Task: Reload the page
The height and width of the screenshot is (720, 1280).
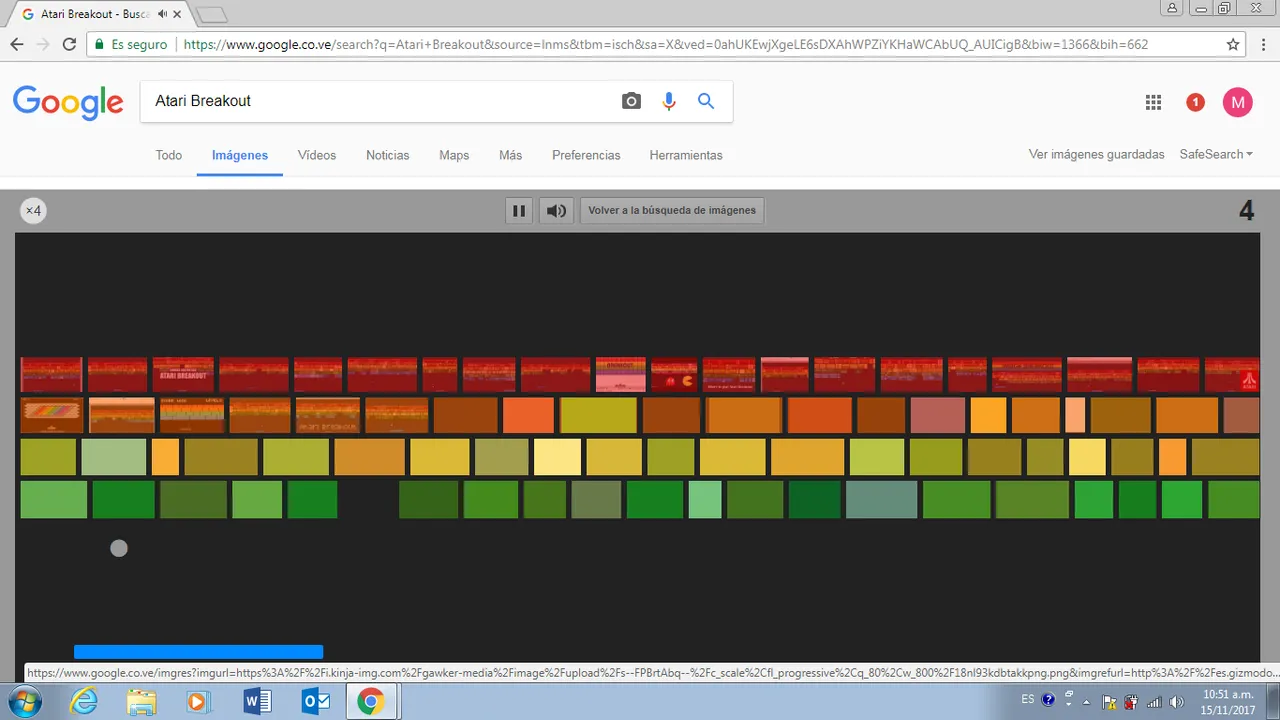Action: coord(69,44)
